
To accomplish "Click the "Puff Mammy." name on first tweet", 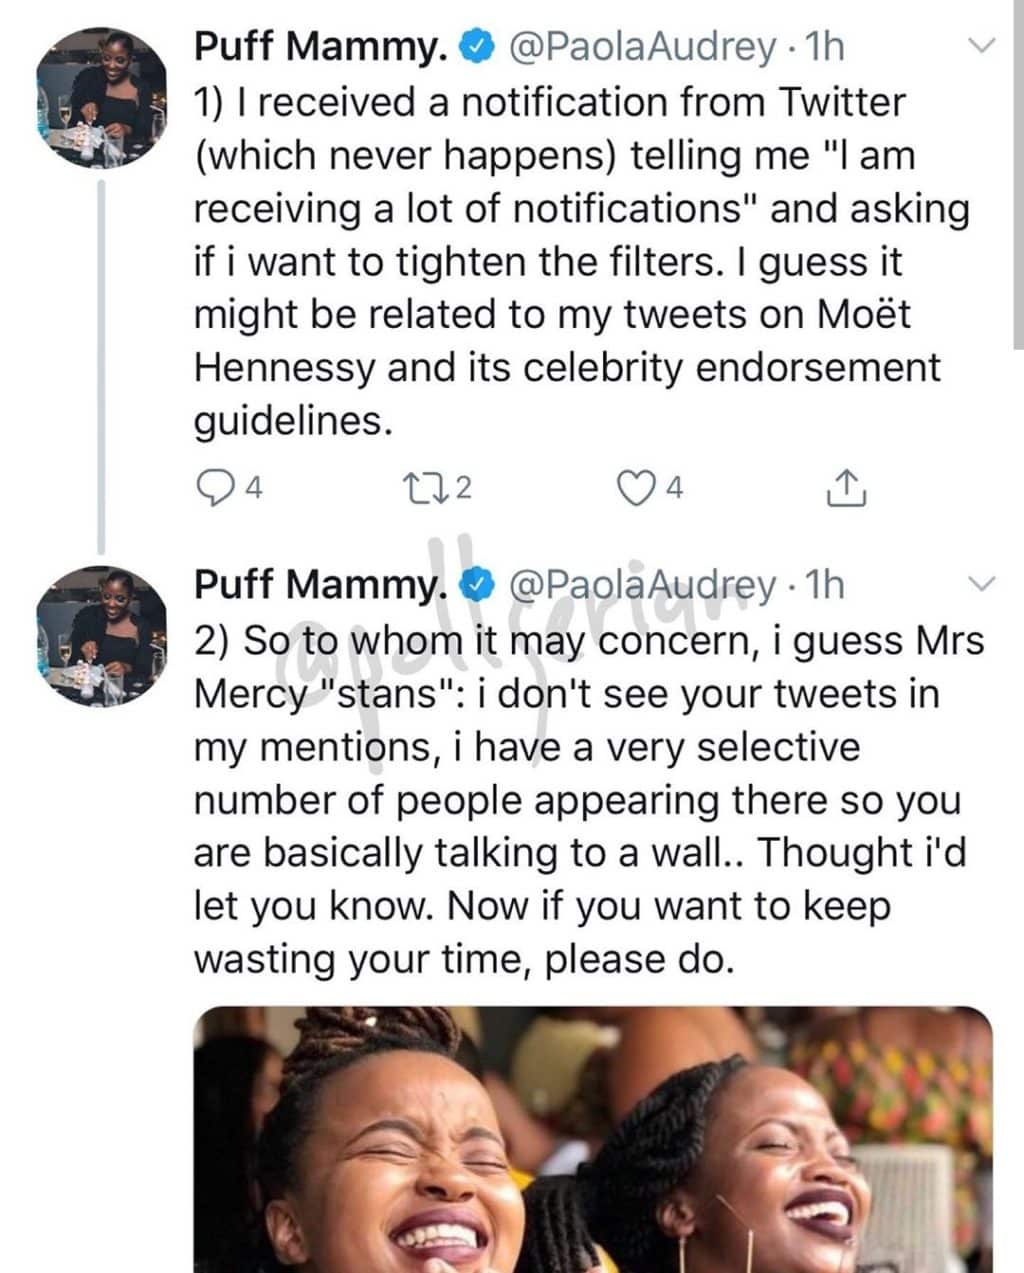I will pos(320,46).
